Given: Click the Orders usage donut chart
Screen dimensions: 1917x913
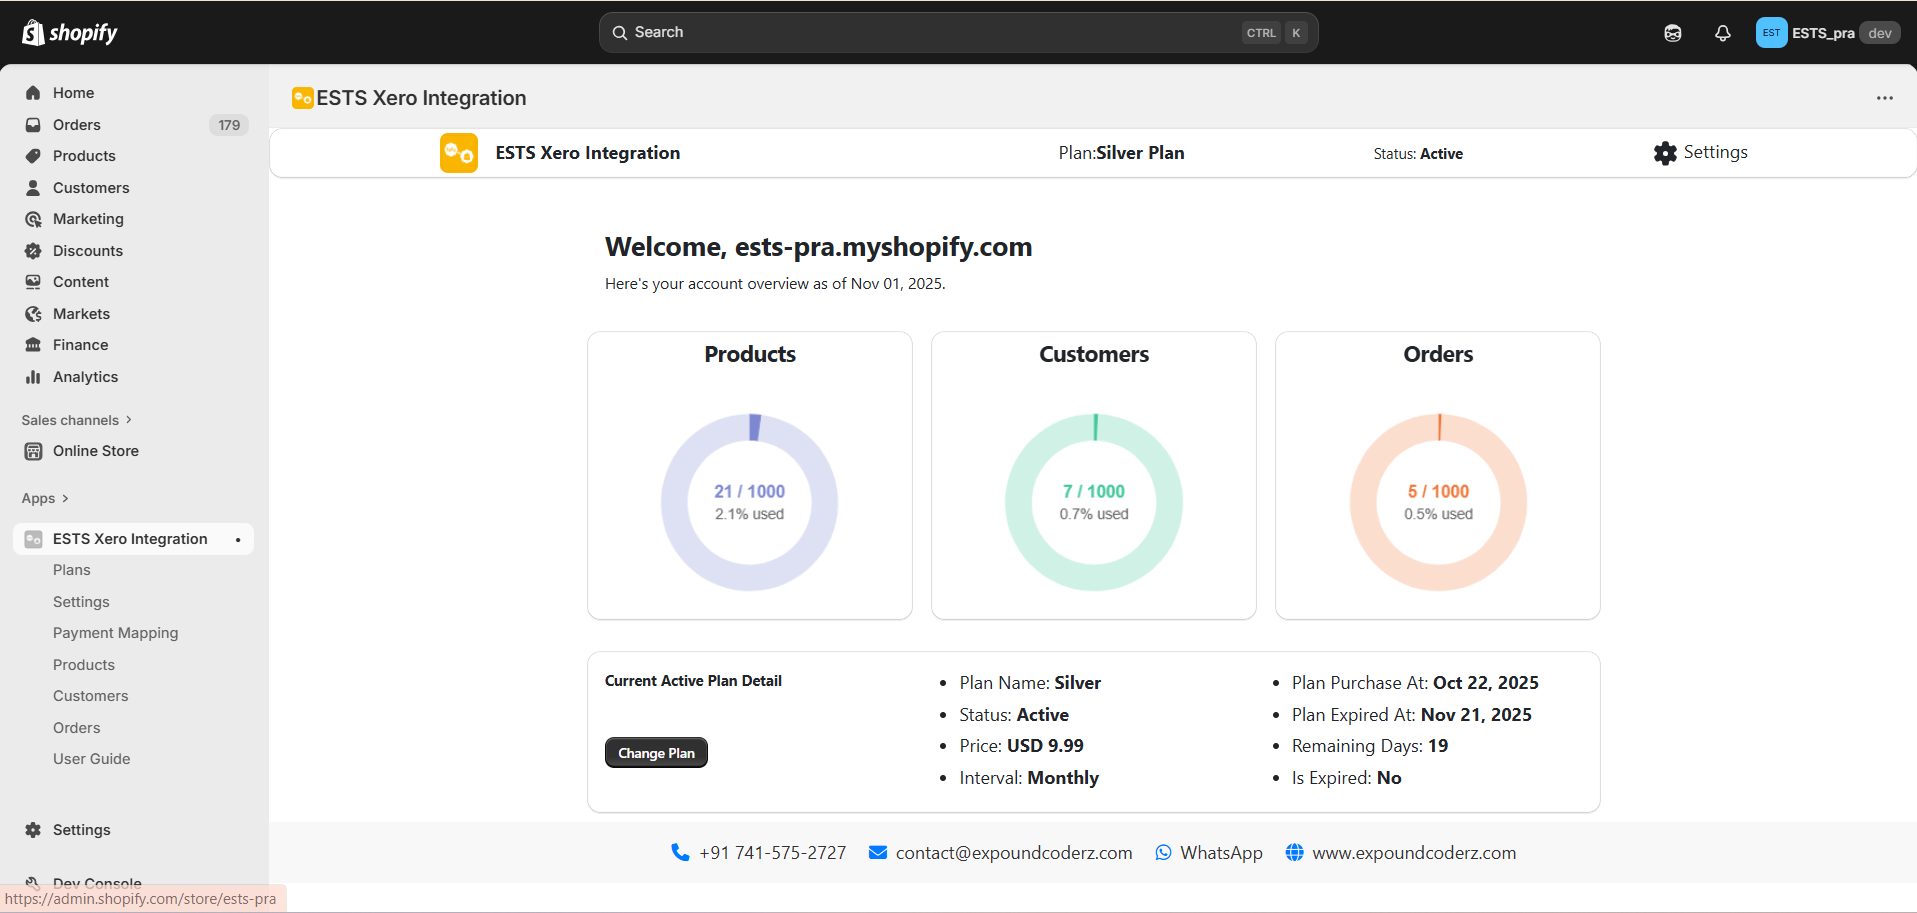Looking at the screenshot, I should (x=1437, y=502).
